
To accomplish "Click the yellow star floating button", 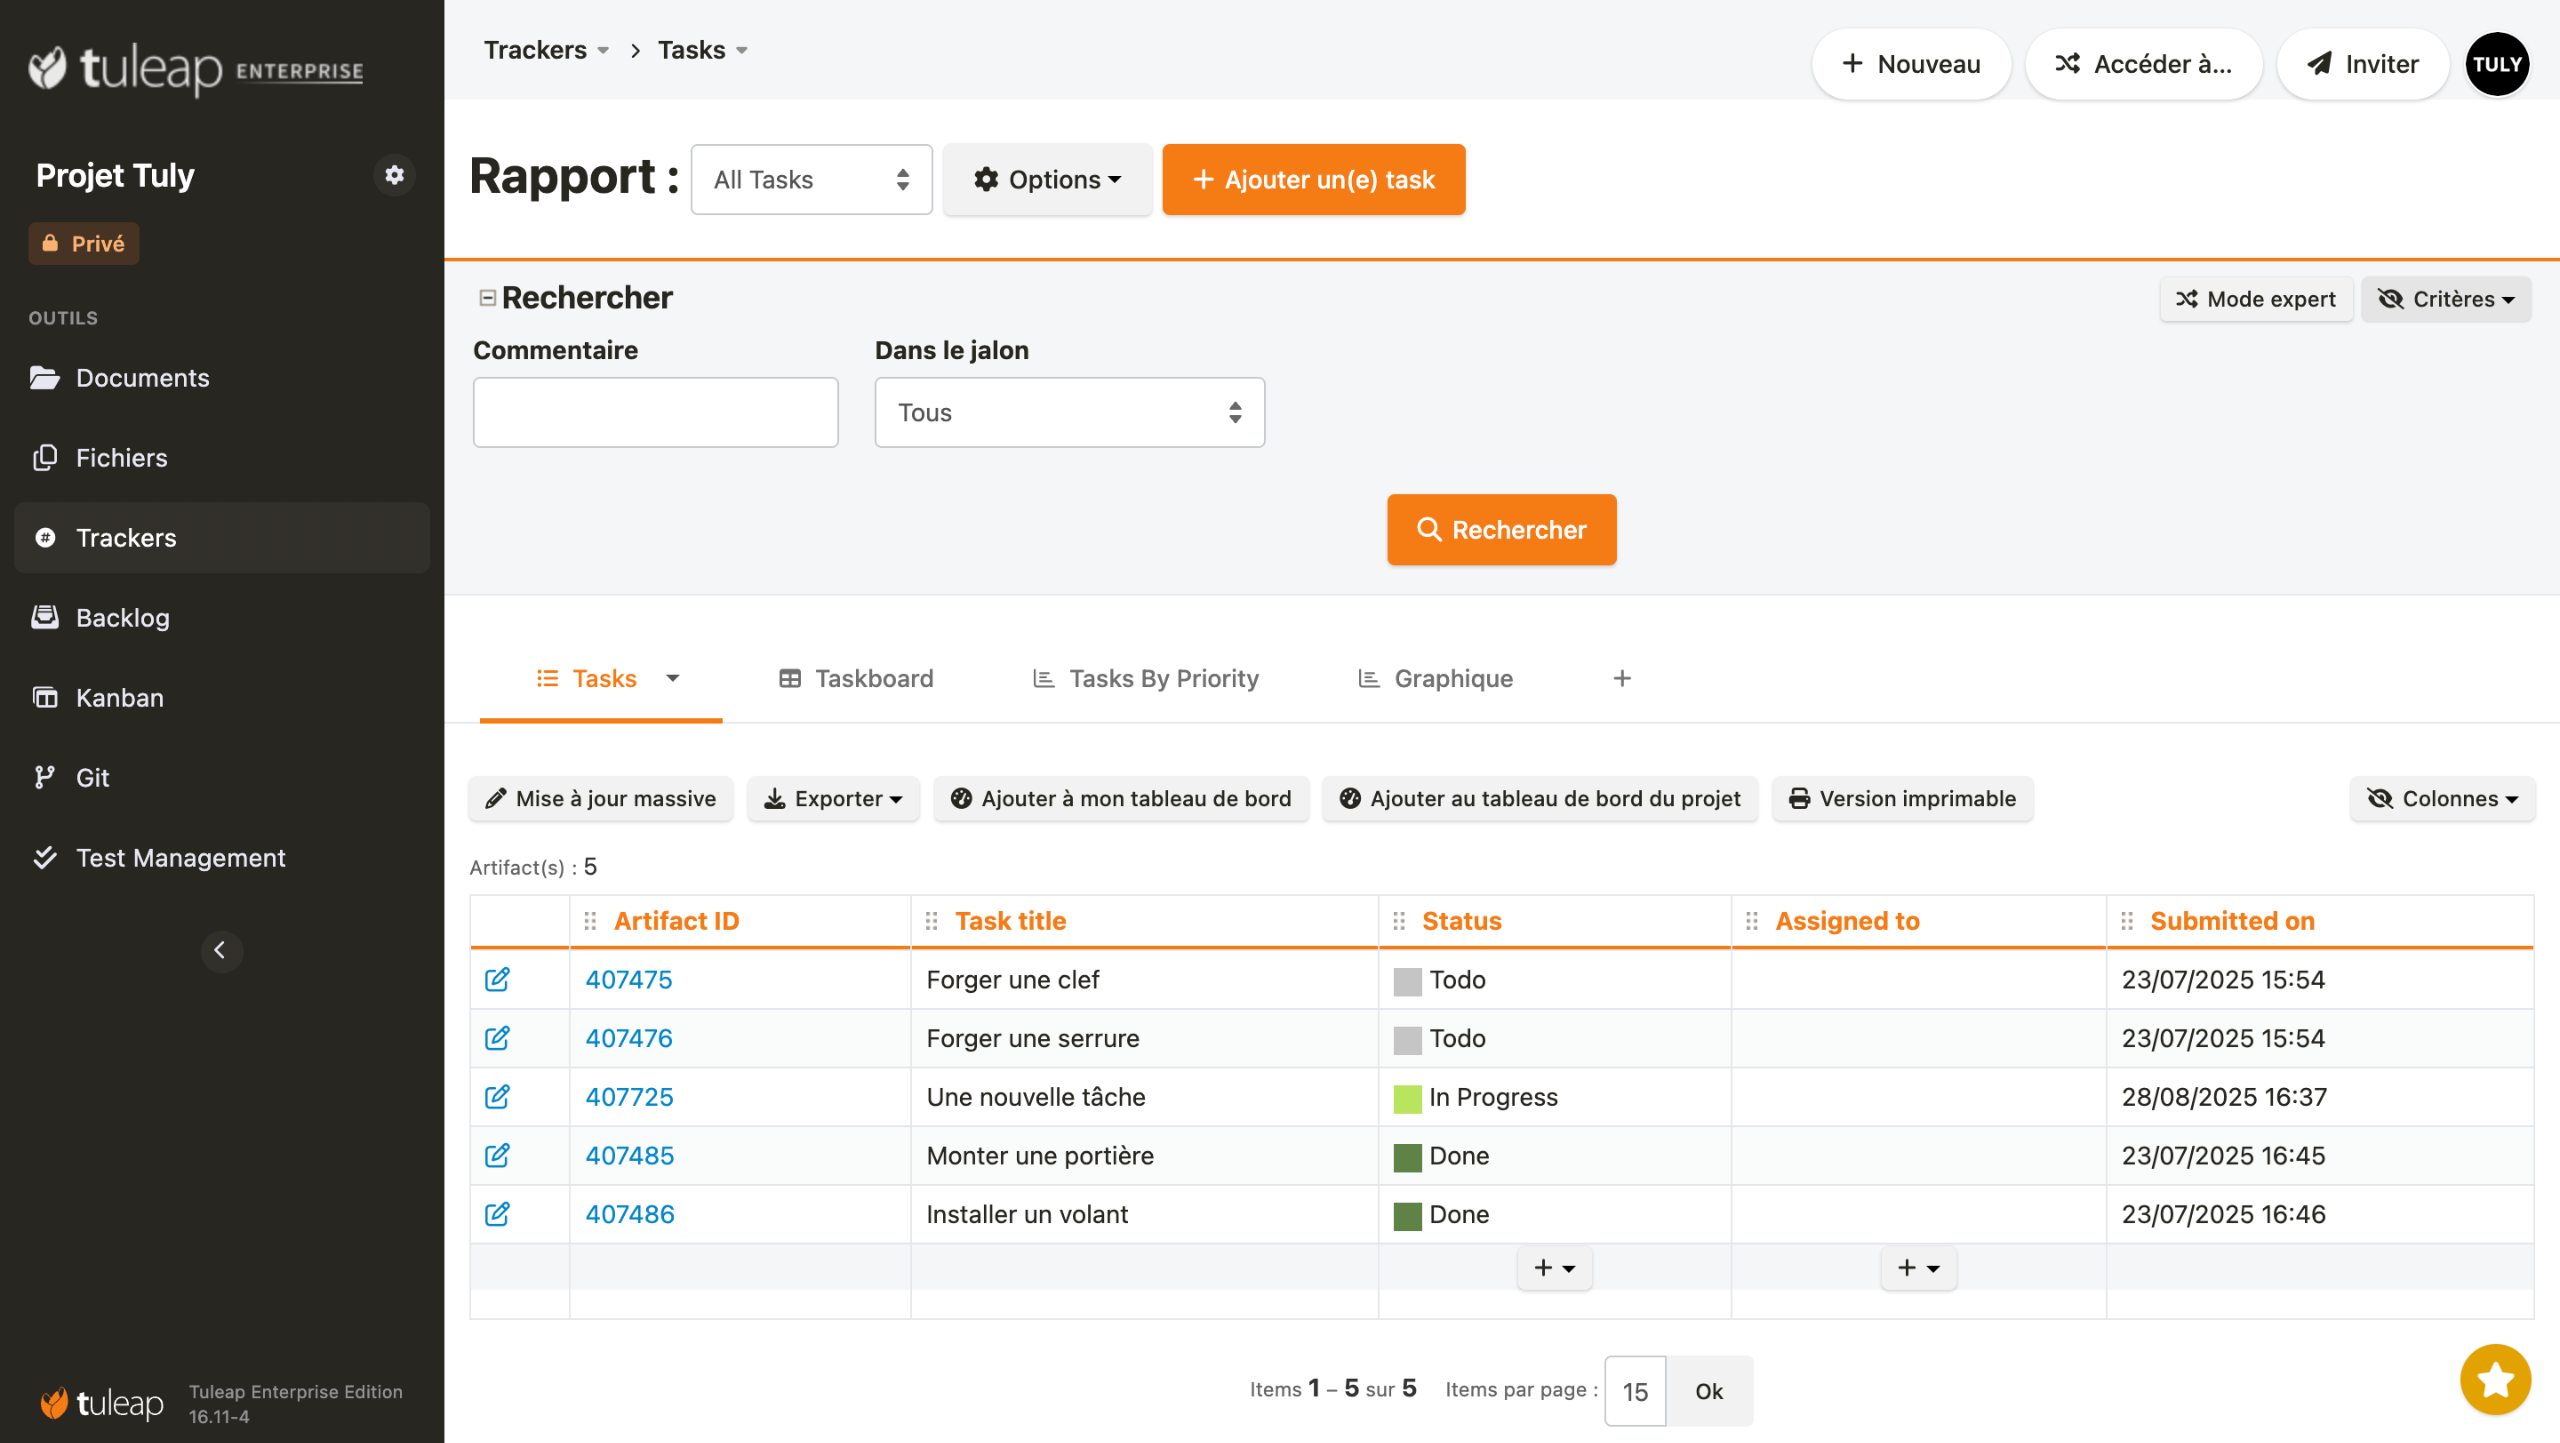I will pos(2494,1379).
